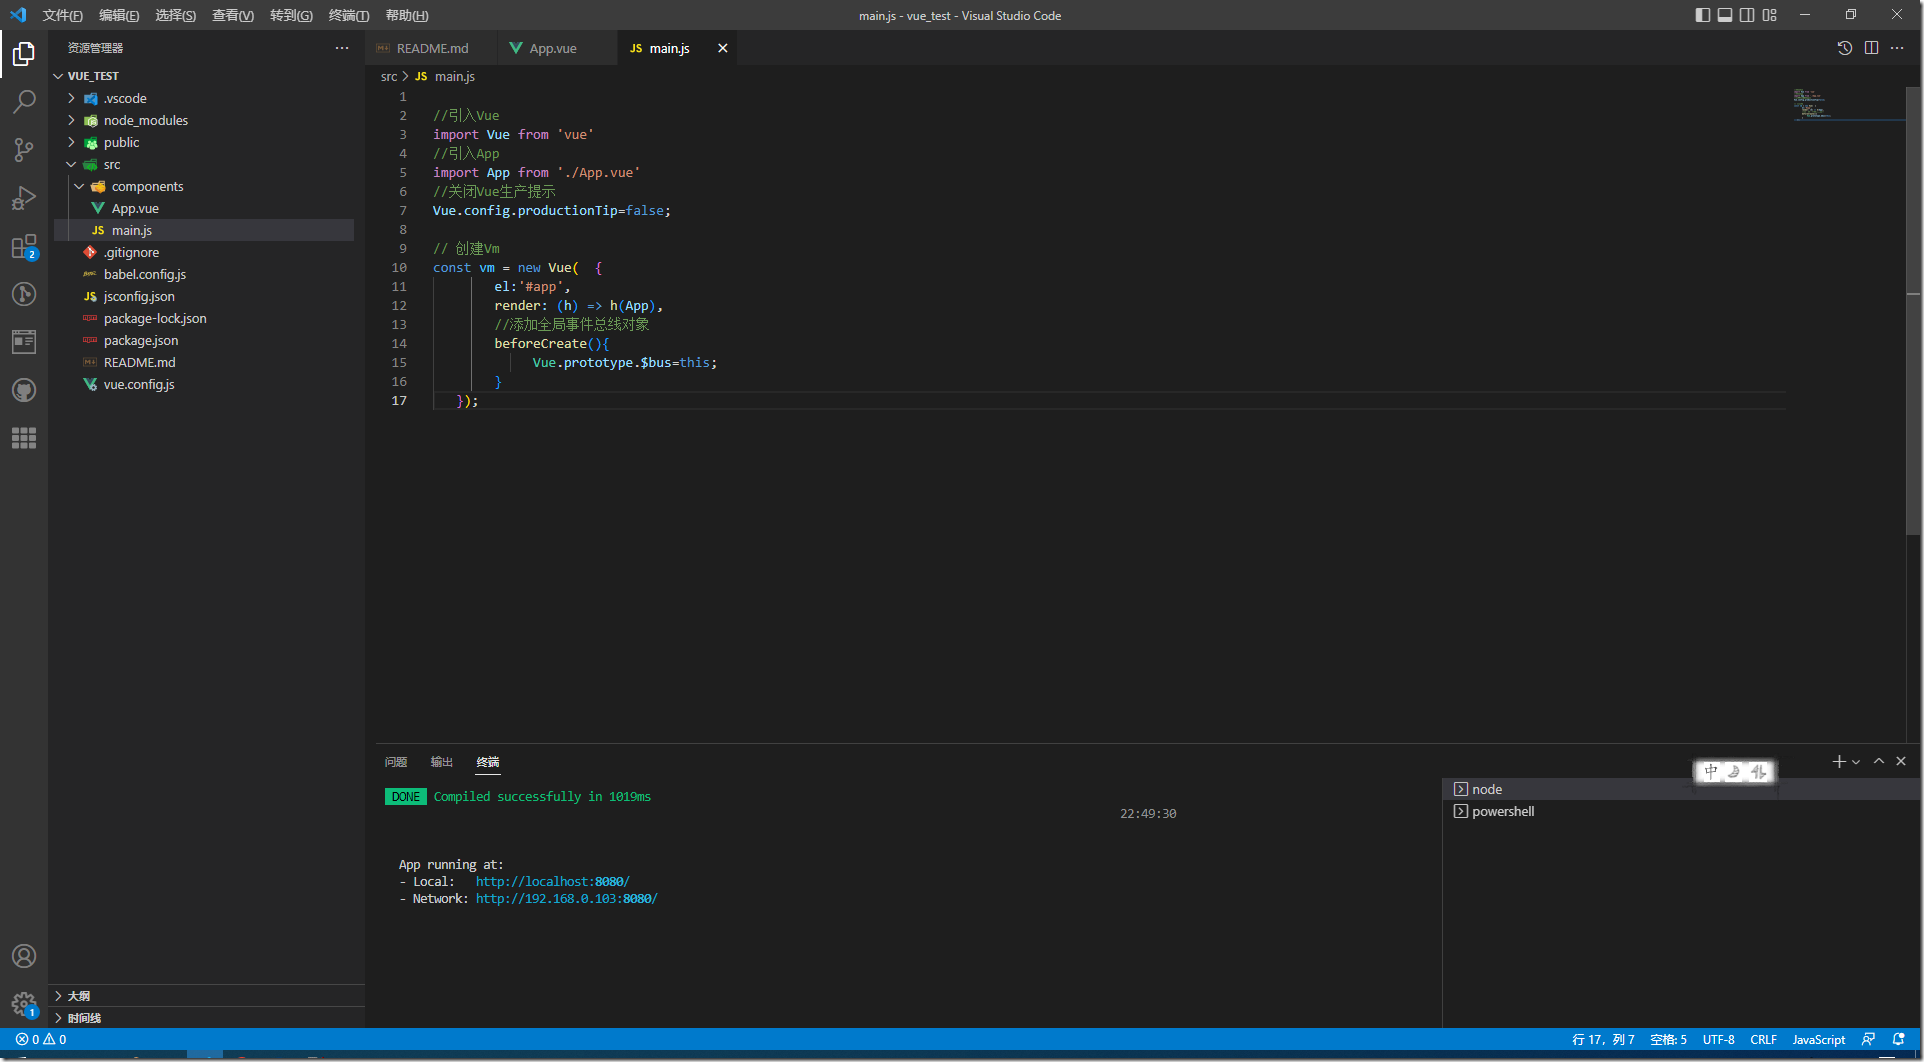The image size is (1924, 1062).
Task: Change UTF-8 encoding in status bar
Action: pos(1719,1040)
